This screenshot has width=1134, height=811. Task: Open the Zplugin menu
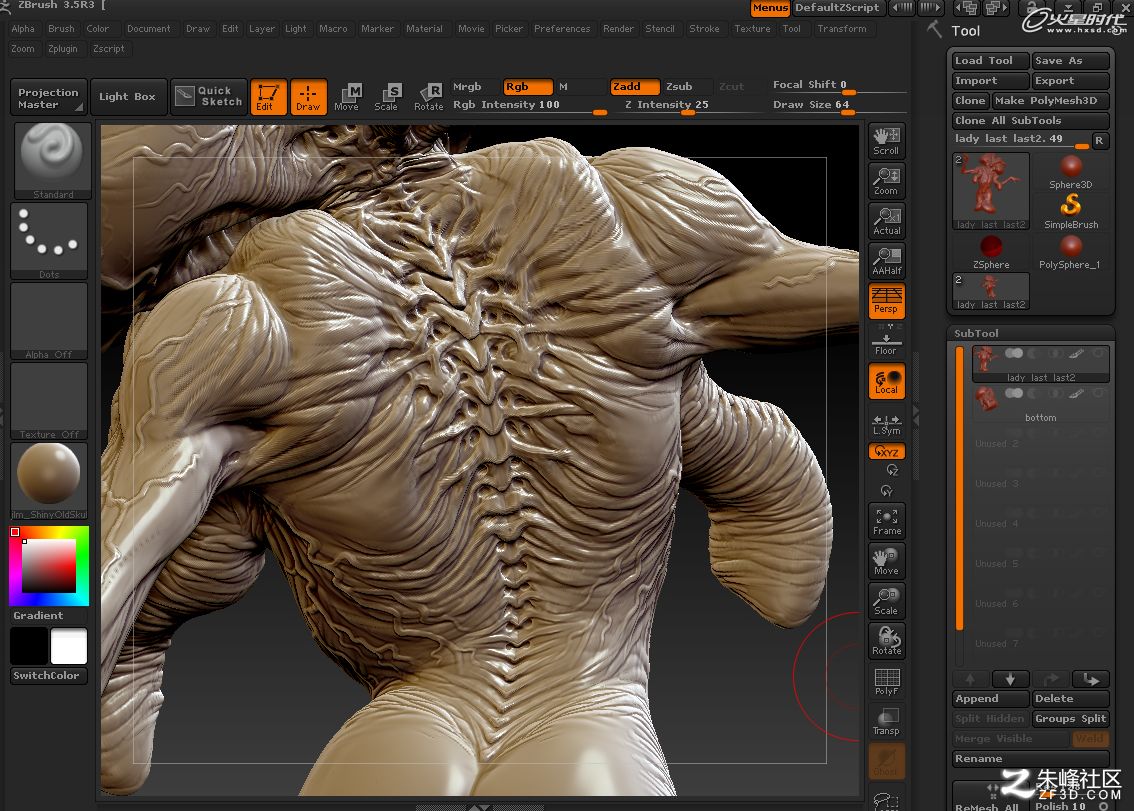pos(63,48)
